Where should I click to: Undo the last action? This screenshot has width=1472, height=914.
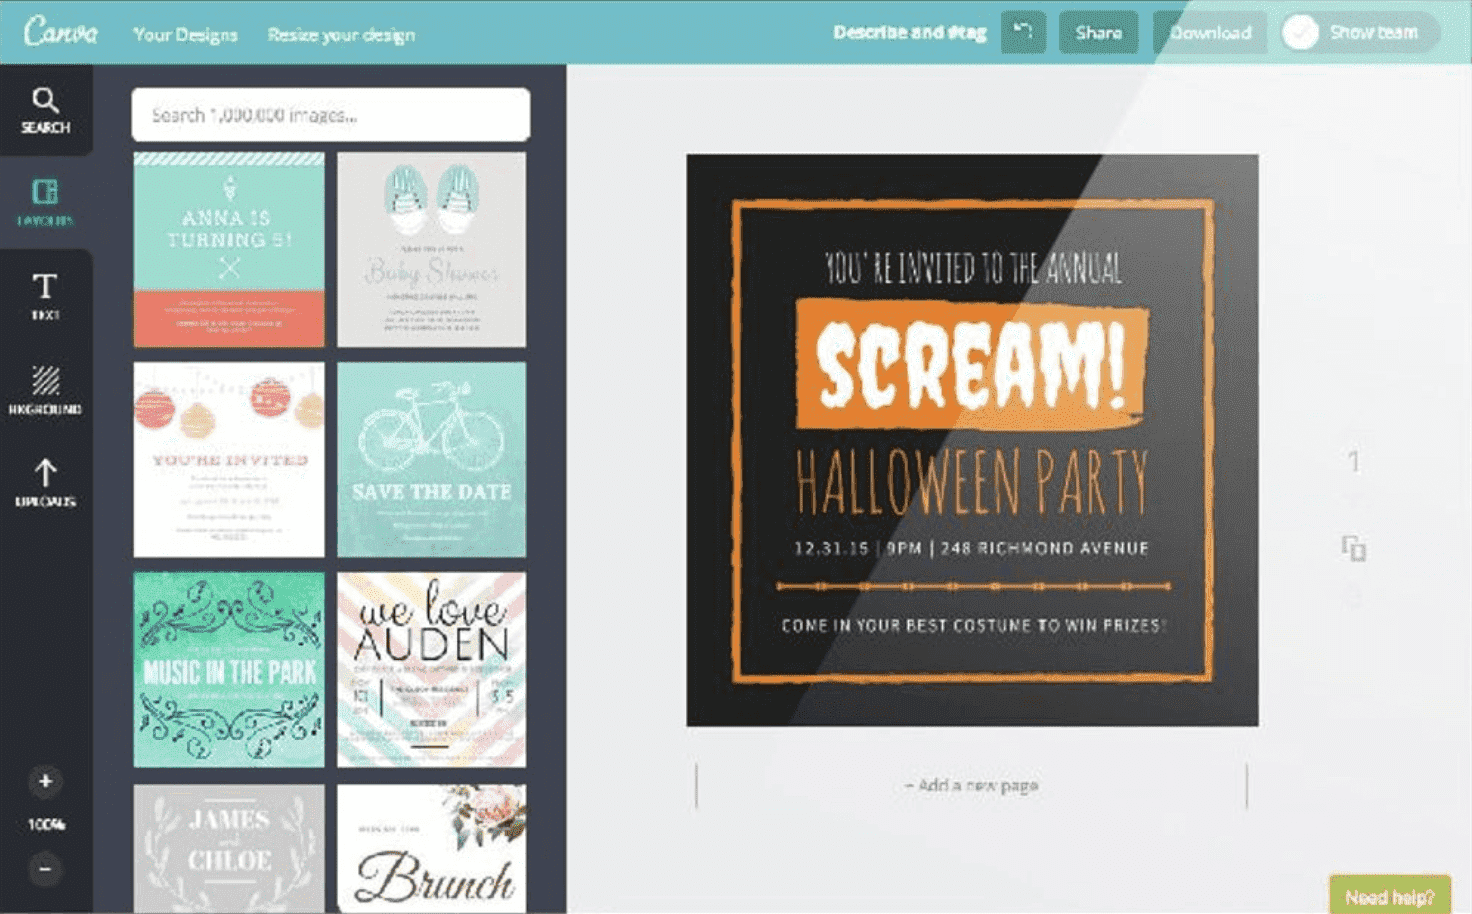click(x=1022, y=32)
